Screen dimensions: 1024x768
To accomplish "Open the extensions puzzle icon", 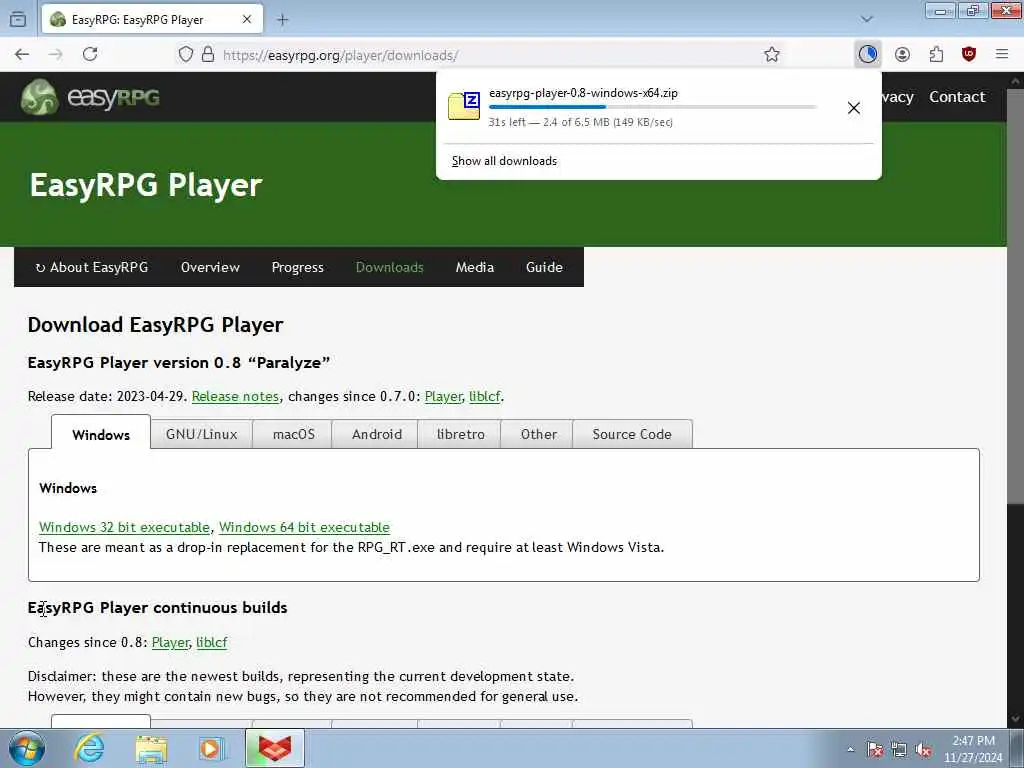I will (936, 55).
